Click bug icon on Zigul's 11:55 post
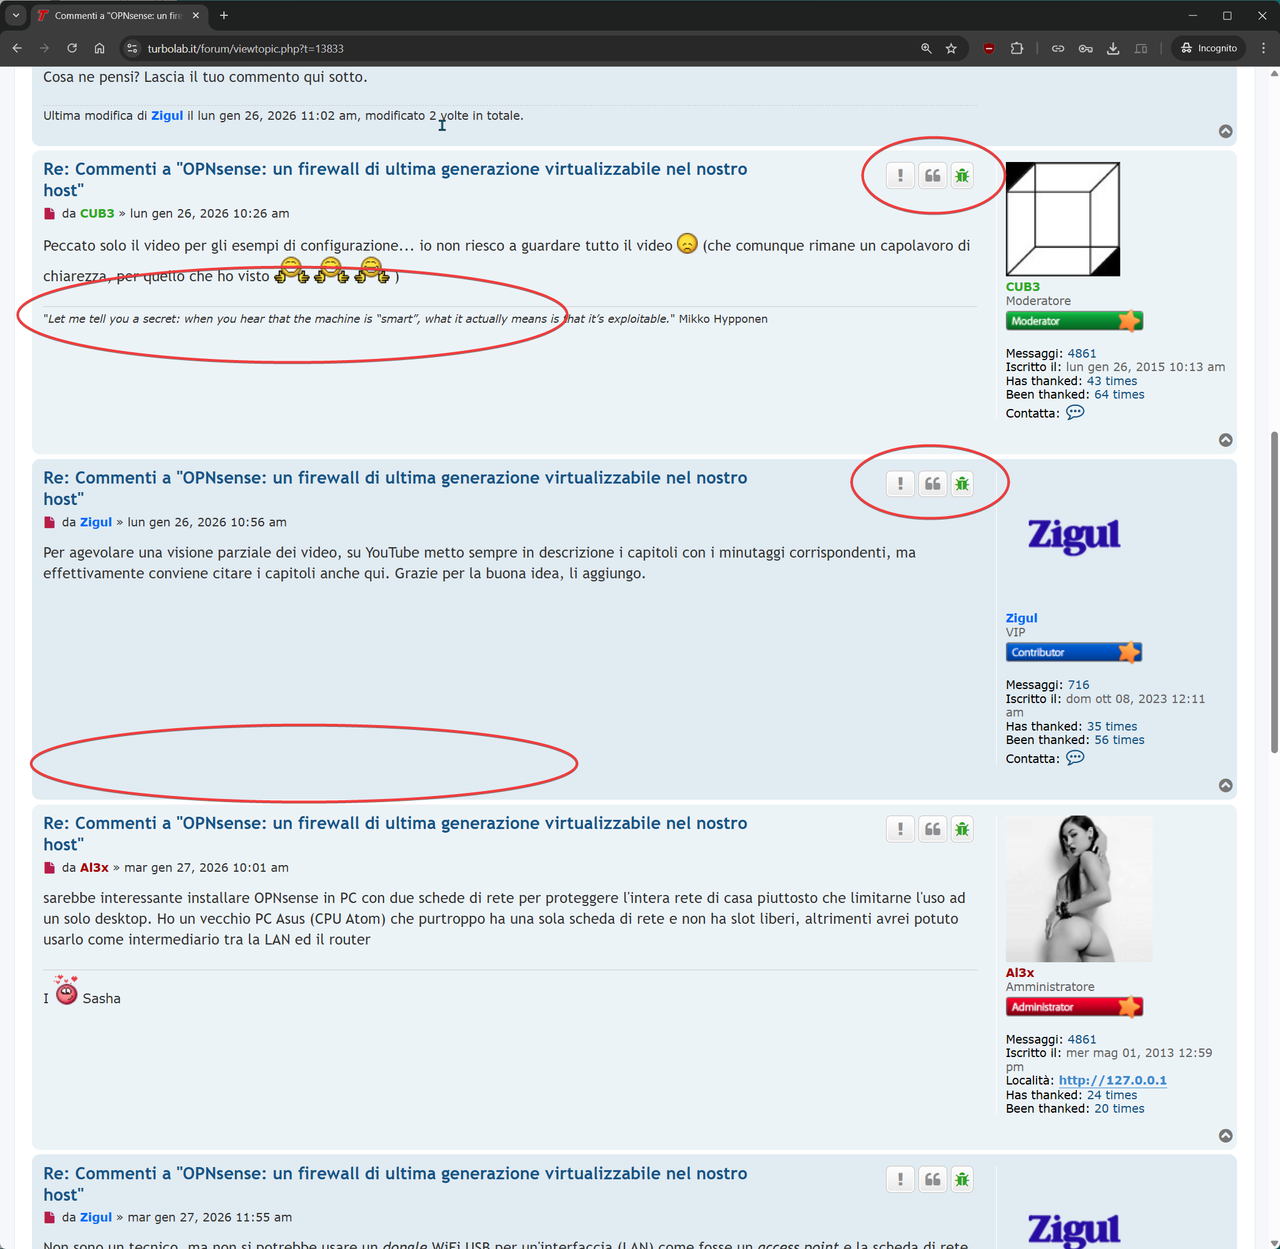Screen dimensions: 1280x1249 pos(962,1179)
